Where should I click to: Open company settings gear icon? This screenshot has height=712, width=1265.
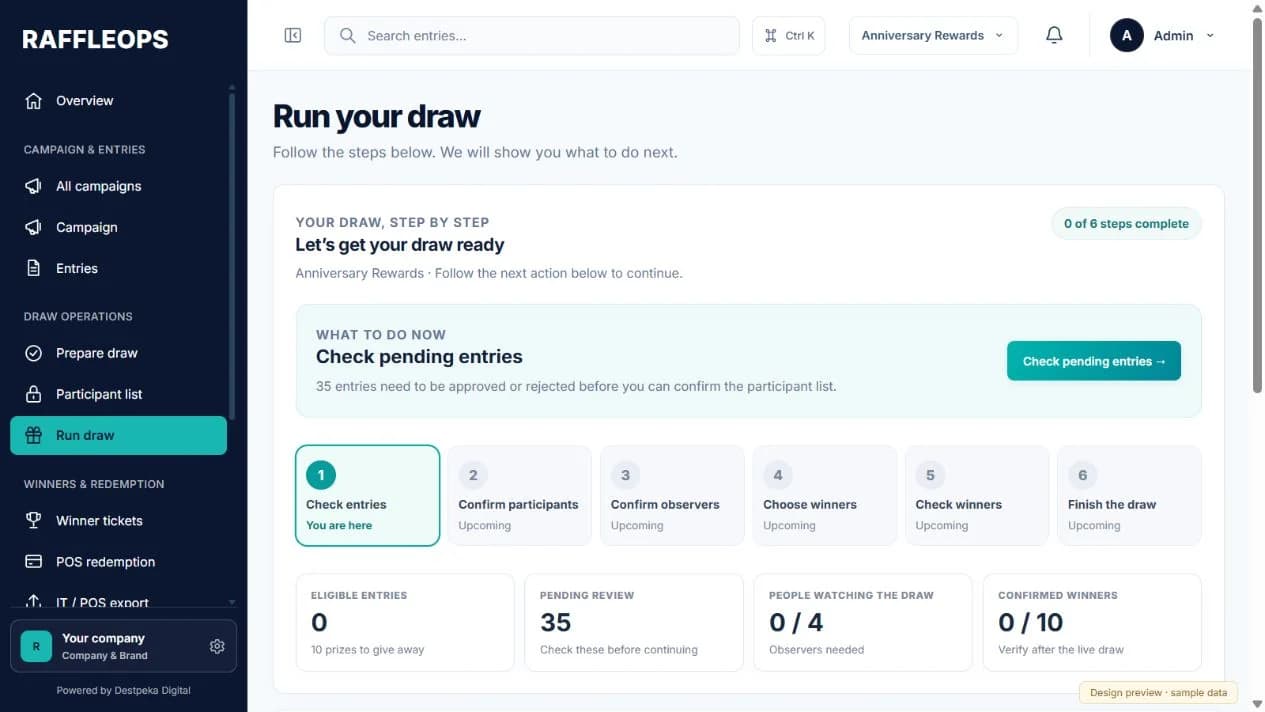click(217, 647)
